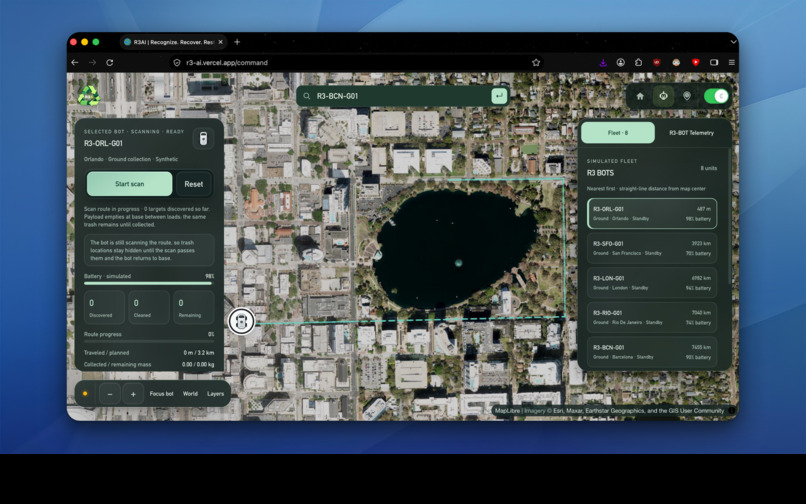The width and height of the screenshot is (806, 504).
Task: Expand the browser tab list chevron
Action: pos(733,42)
